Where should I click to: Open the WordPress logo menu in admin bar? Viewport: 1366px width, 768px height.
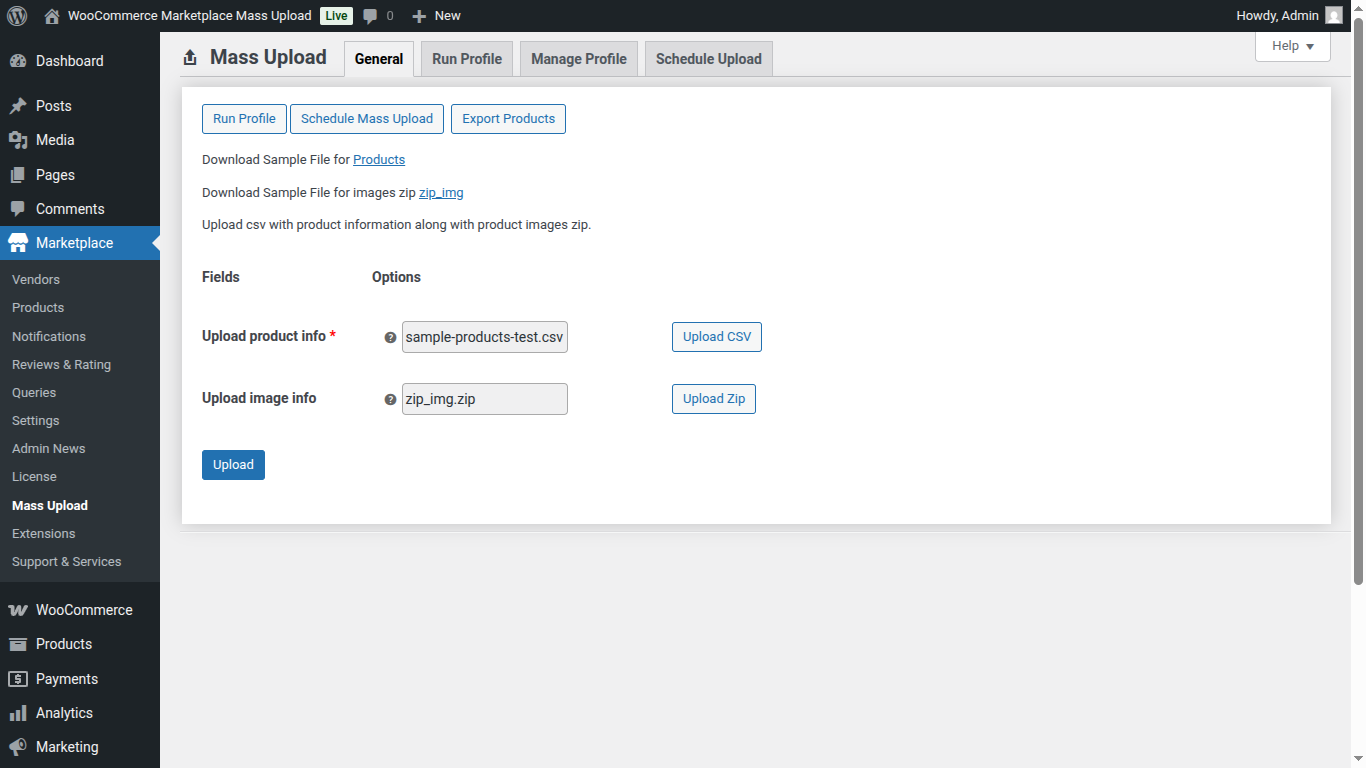(16, 15)
